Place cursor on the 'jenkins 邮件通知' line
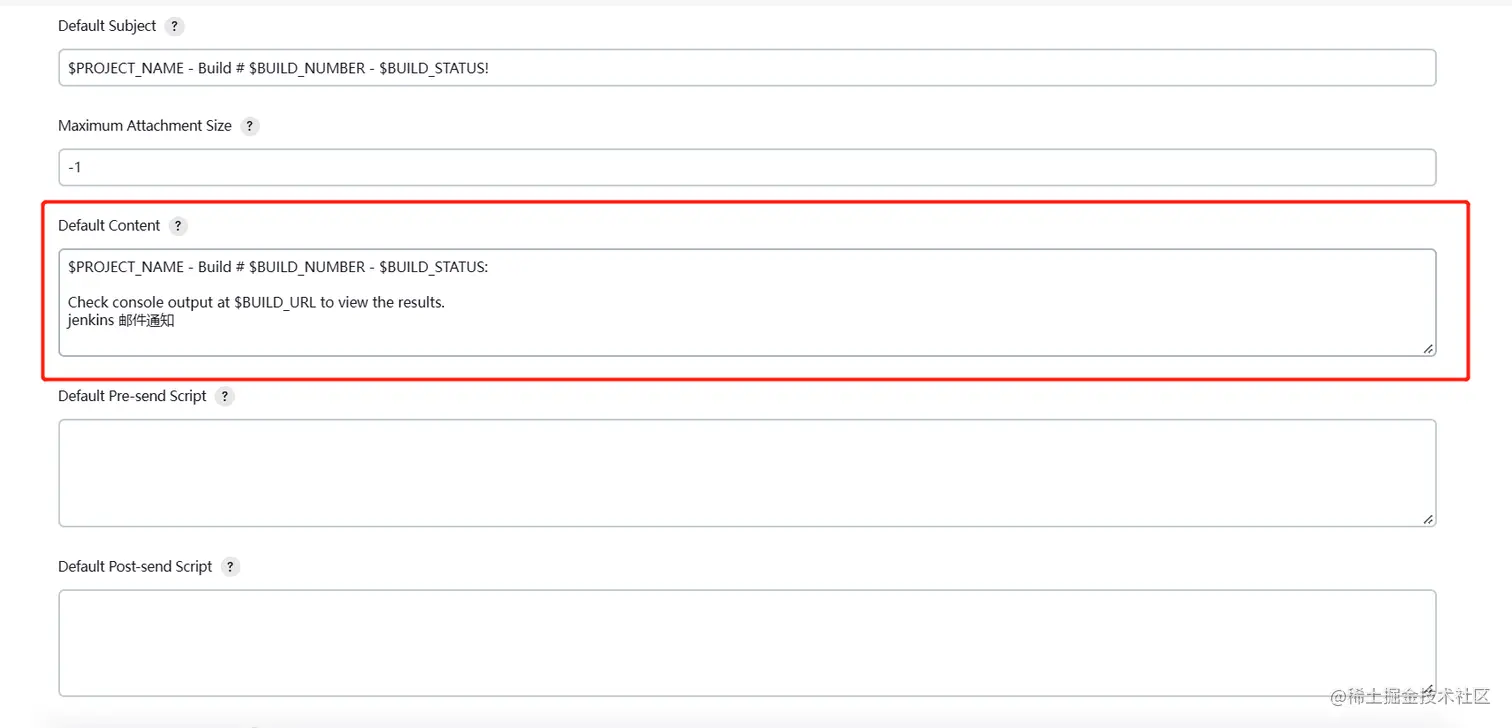Viewport: 1512px width, 728px height. click(122, 321)
